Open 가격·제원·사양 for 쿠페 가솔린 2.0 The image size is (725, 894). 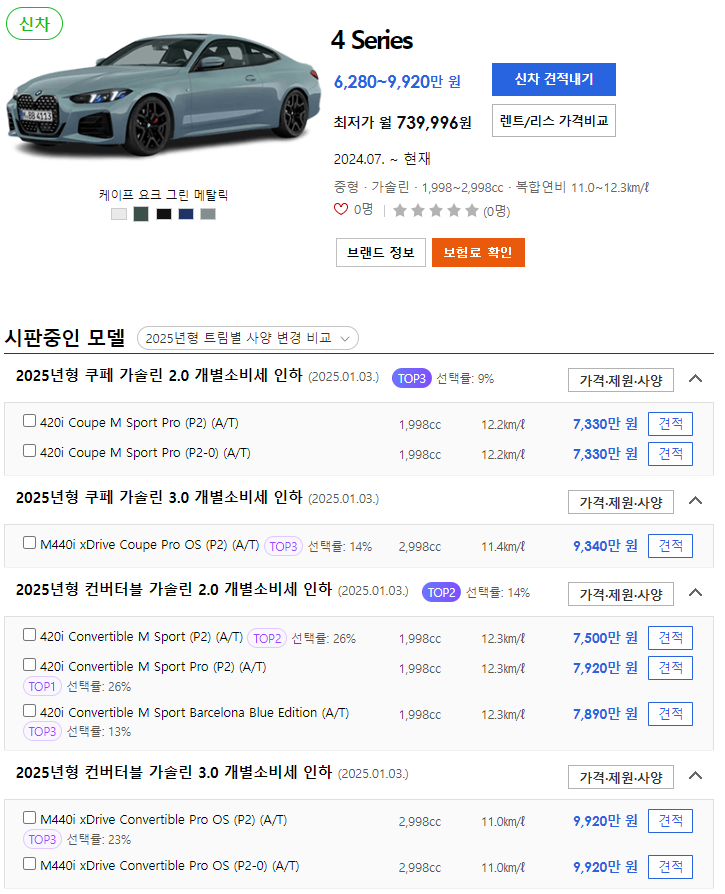pos(621,380)
